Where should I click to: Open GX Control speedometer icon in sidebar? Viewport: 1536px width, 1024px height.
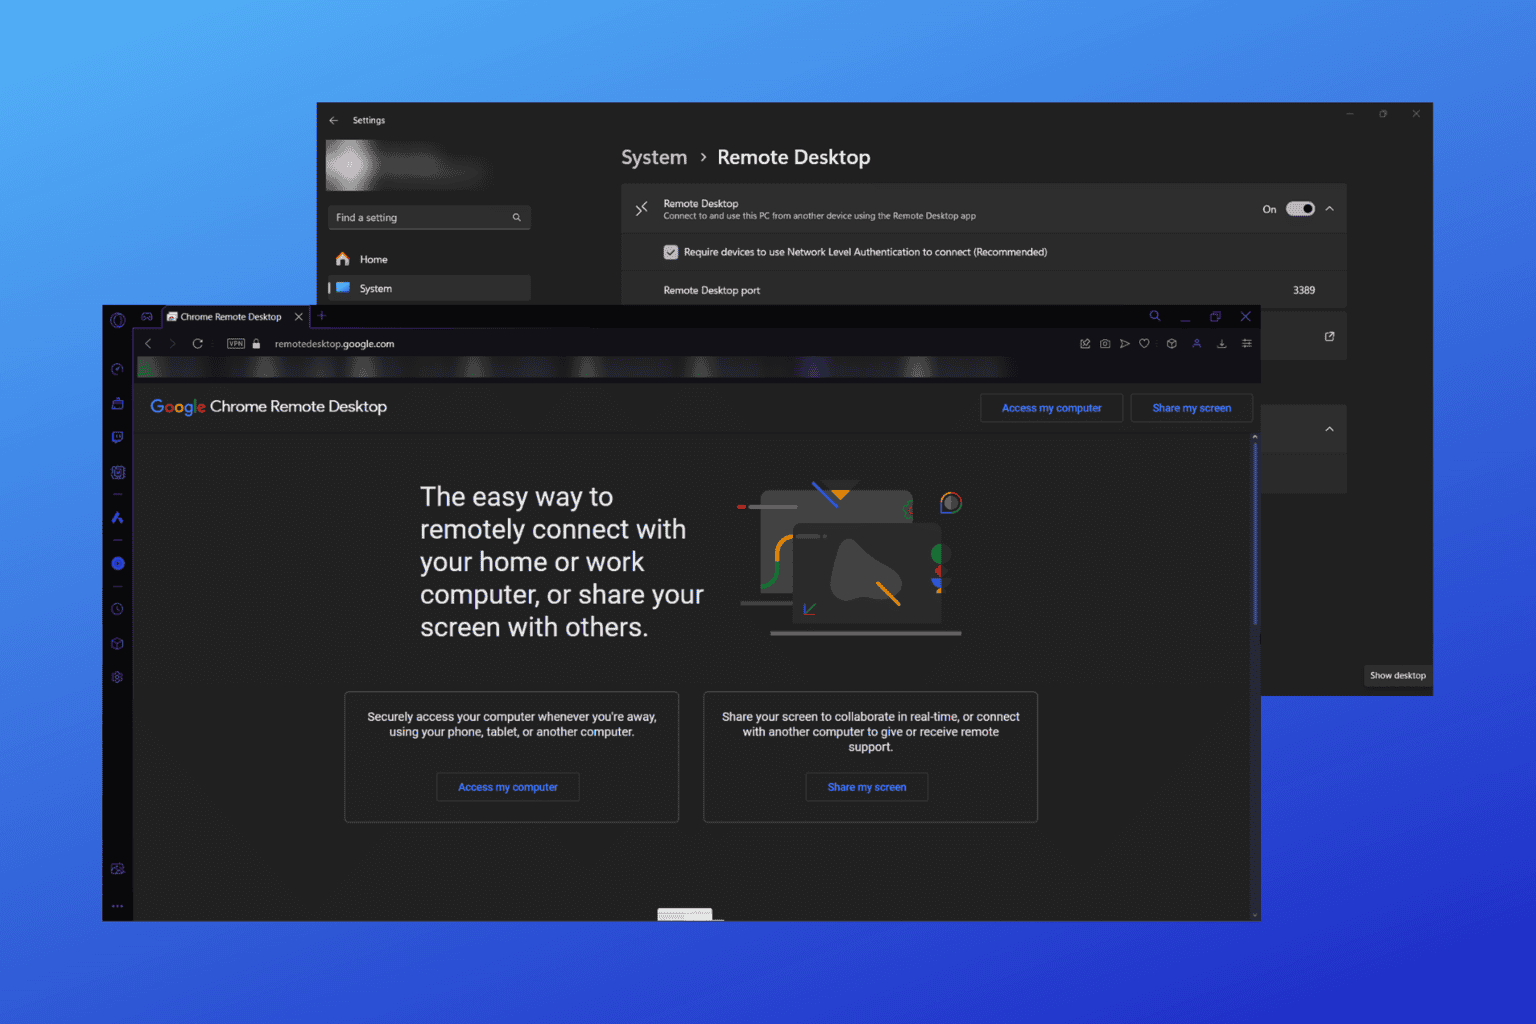click(117, 369)
